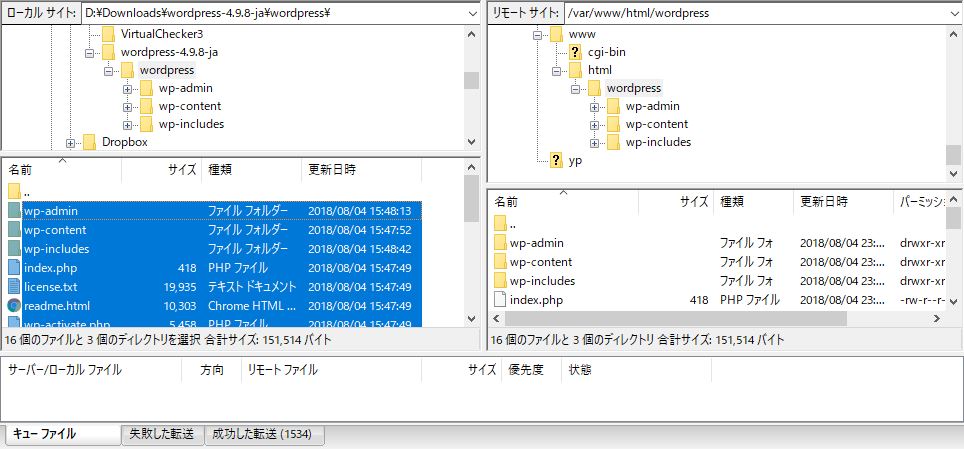Click remote file list horizontal scrollbar thumb

[676, 319]
